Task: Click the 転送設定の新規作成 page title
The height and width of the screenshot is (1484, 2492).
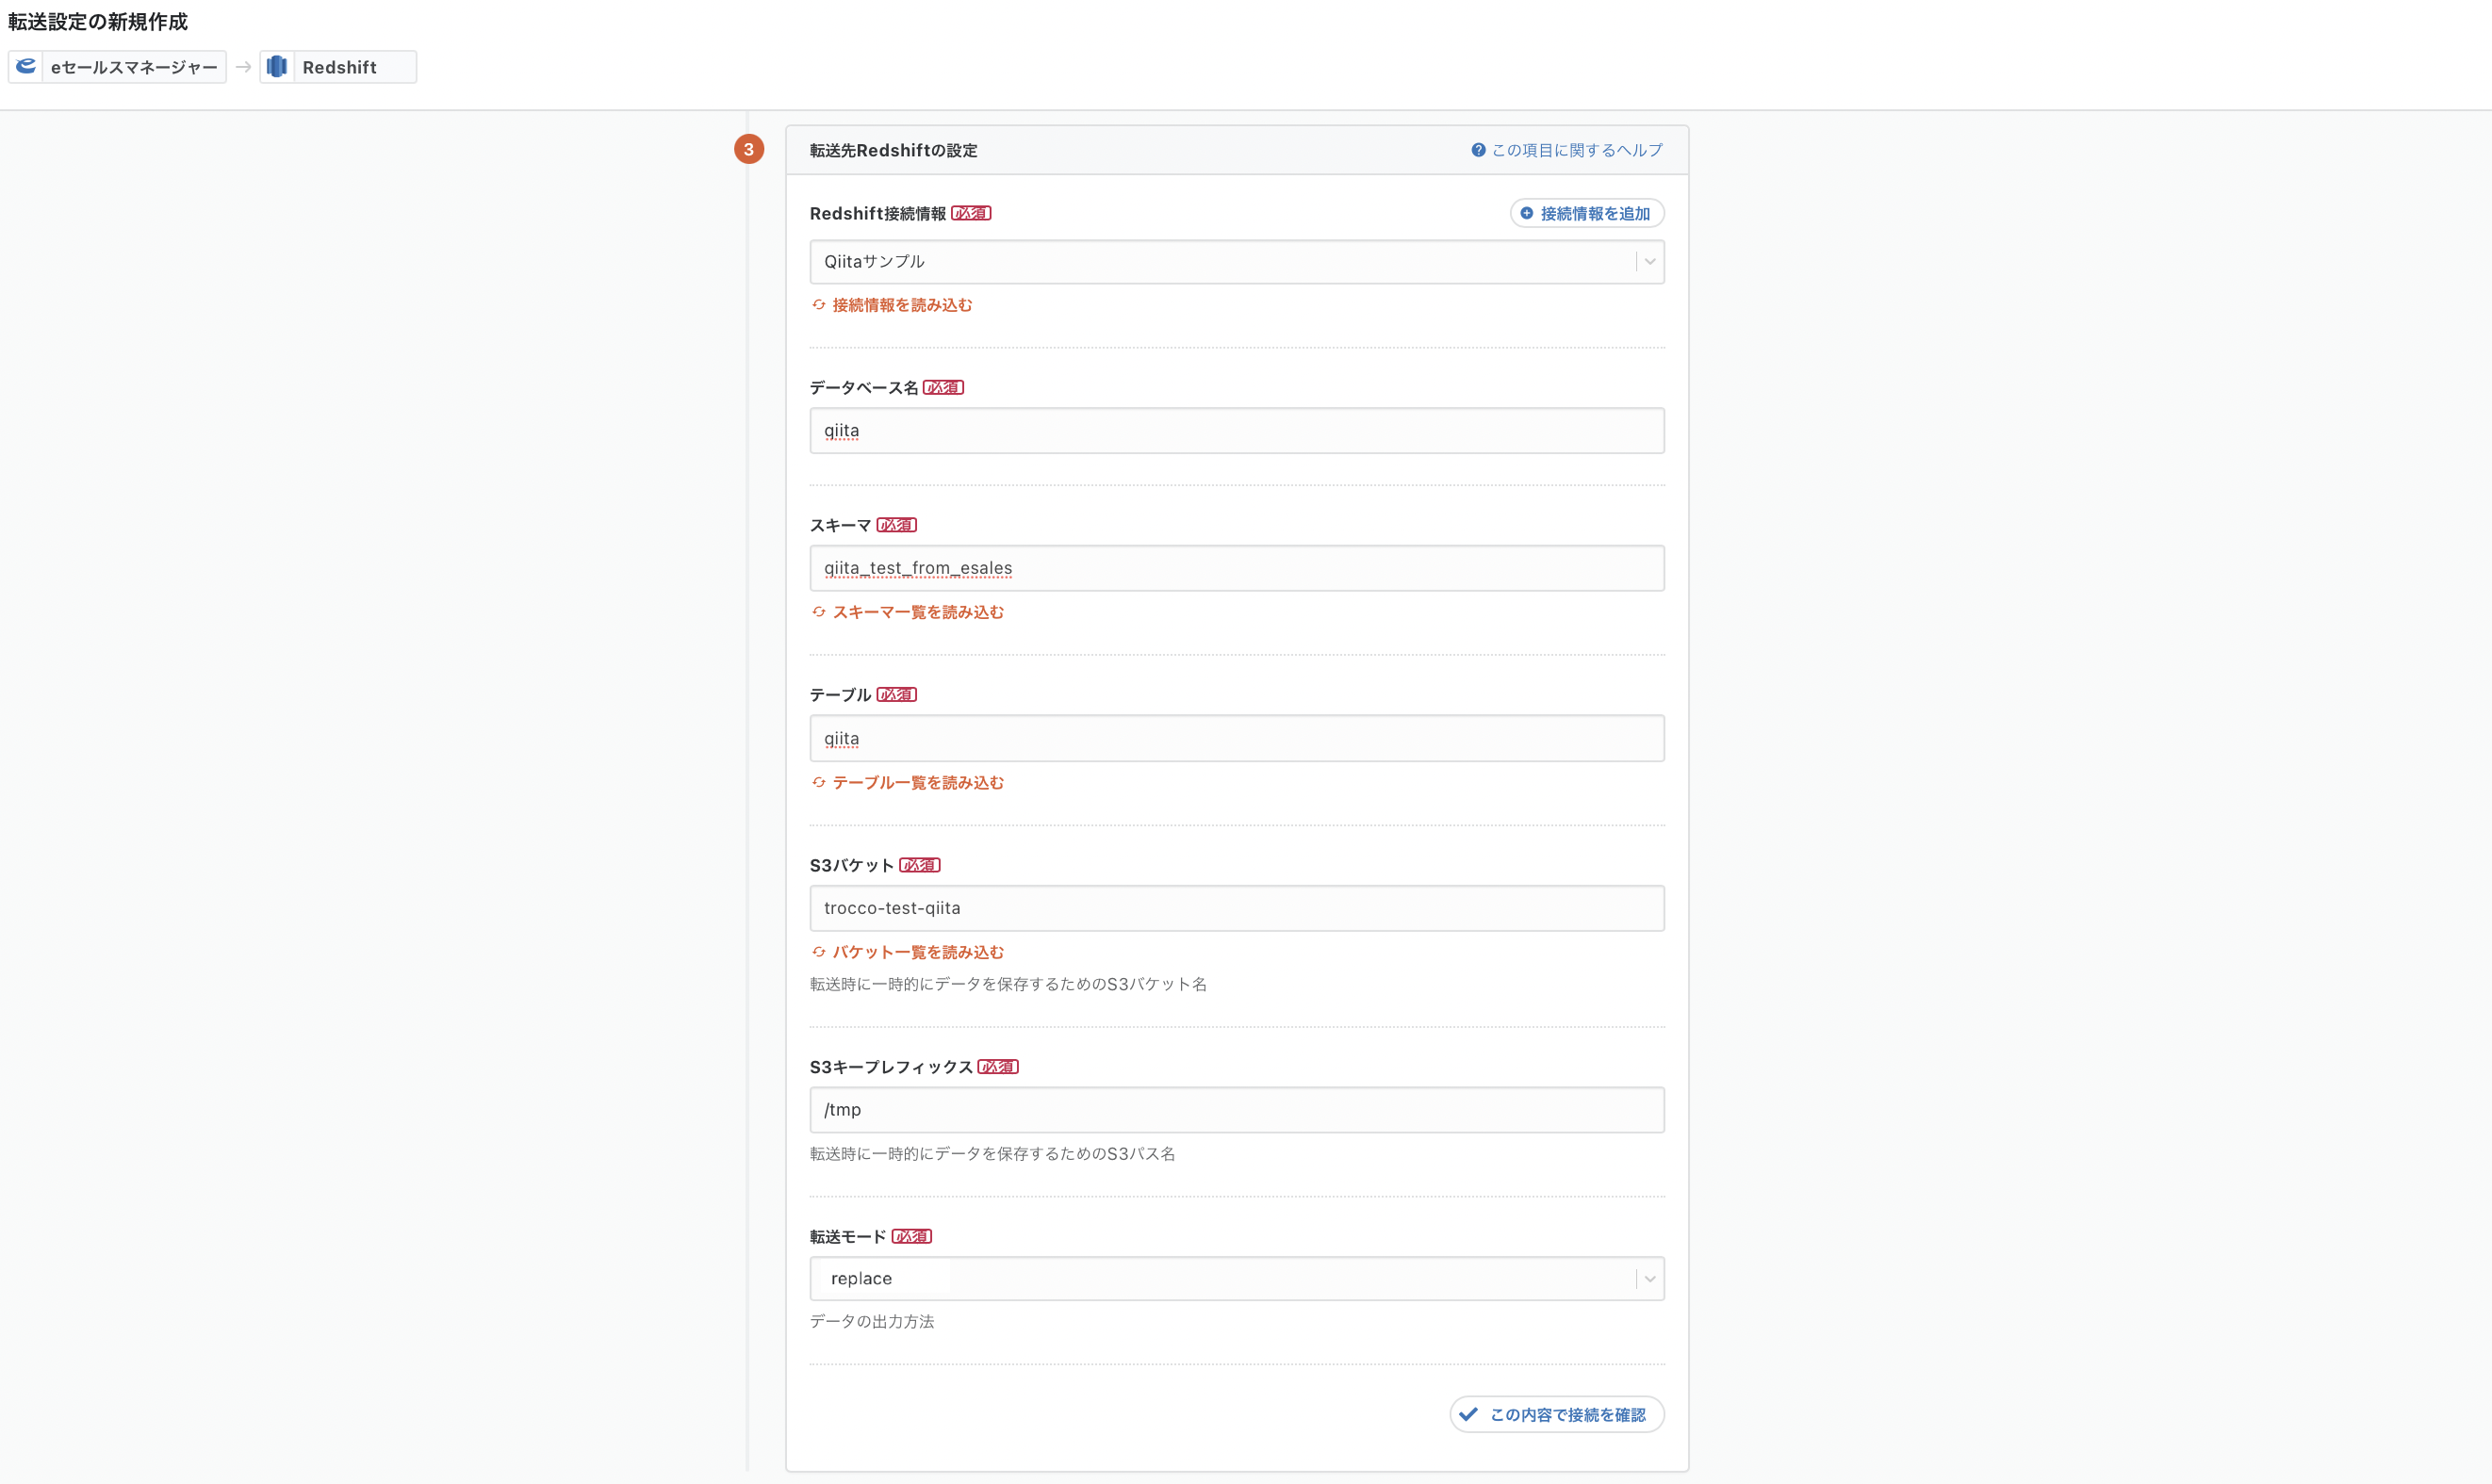Action: pyautogui.click(x=98, y=22)
